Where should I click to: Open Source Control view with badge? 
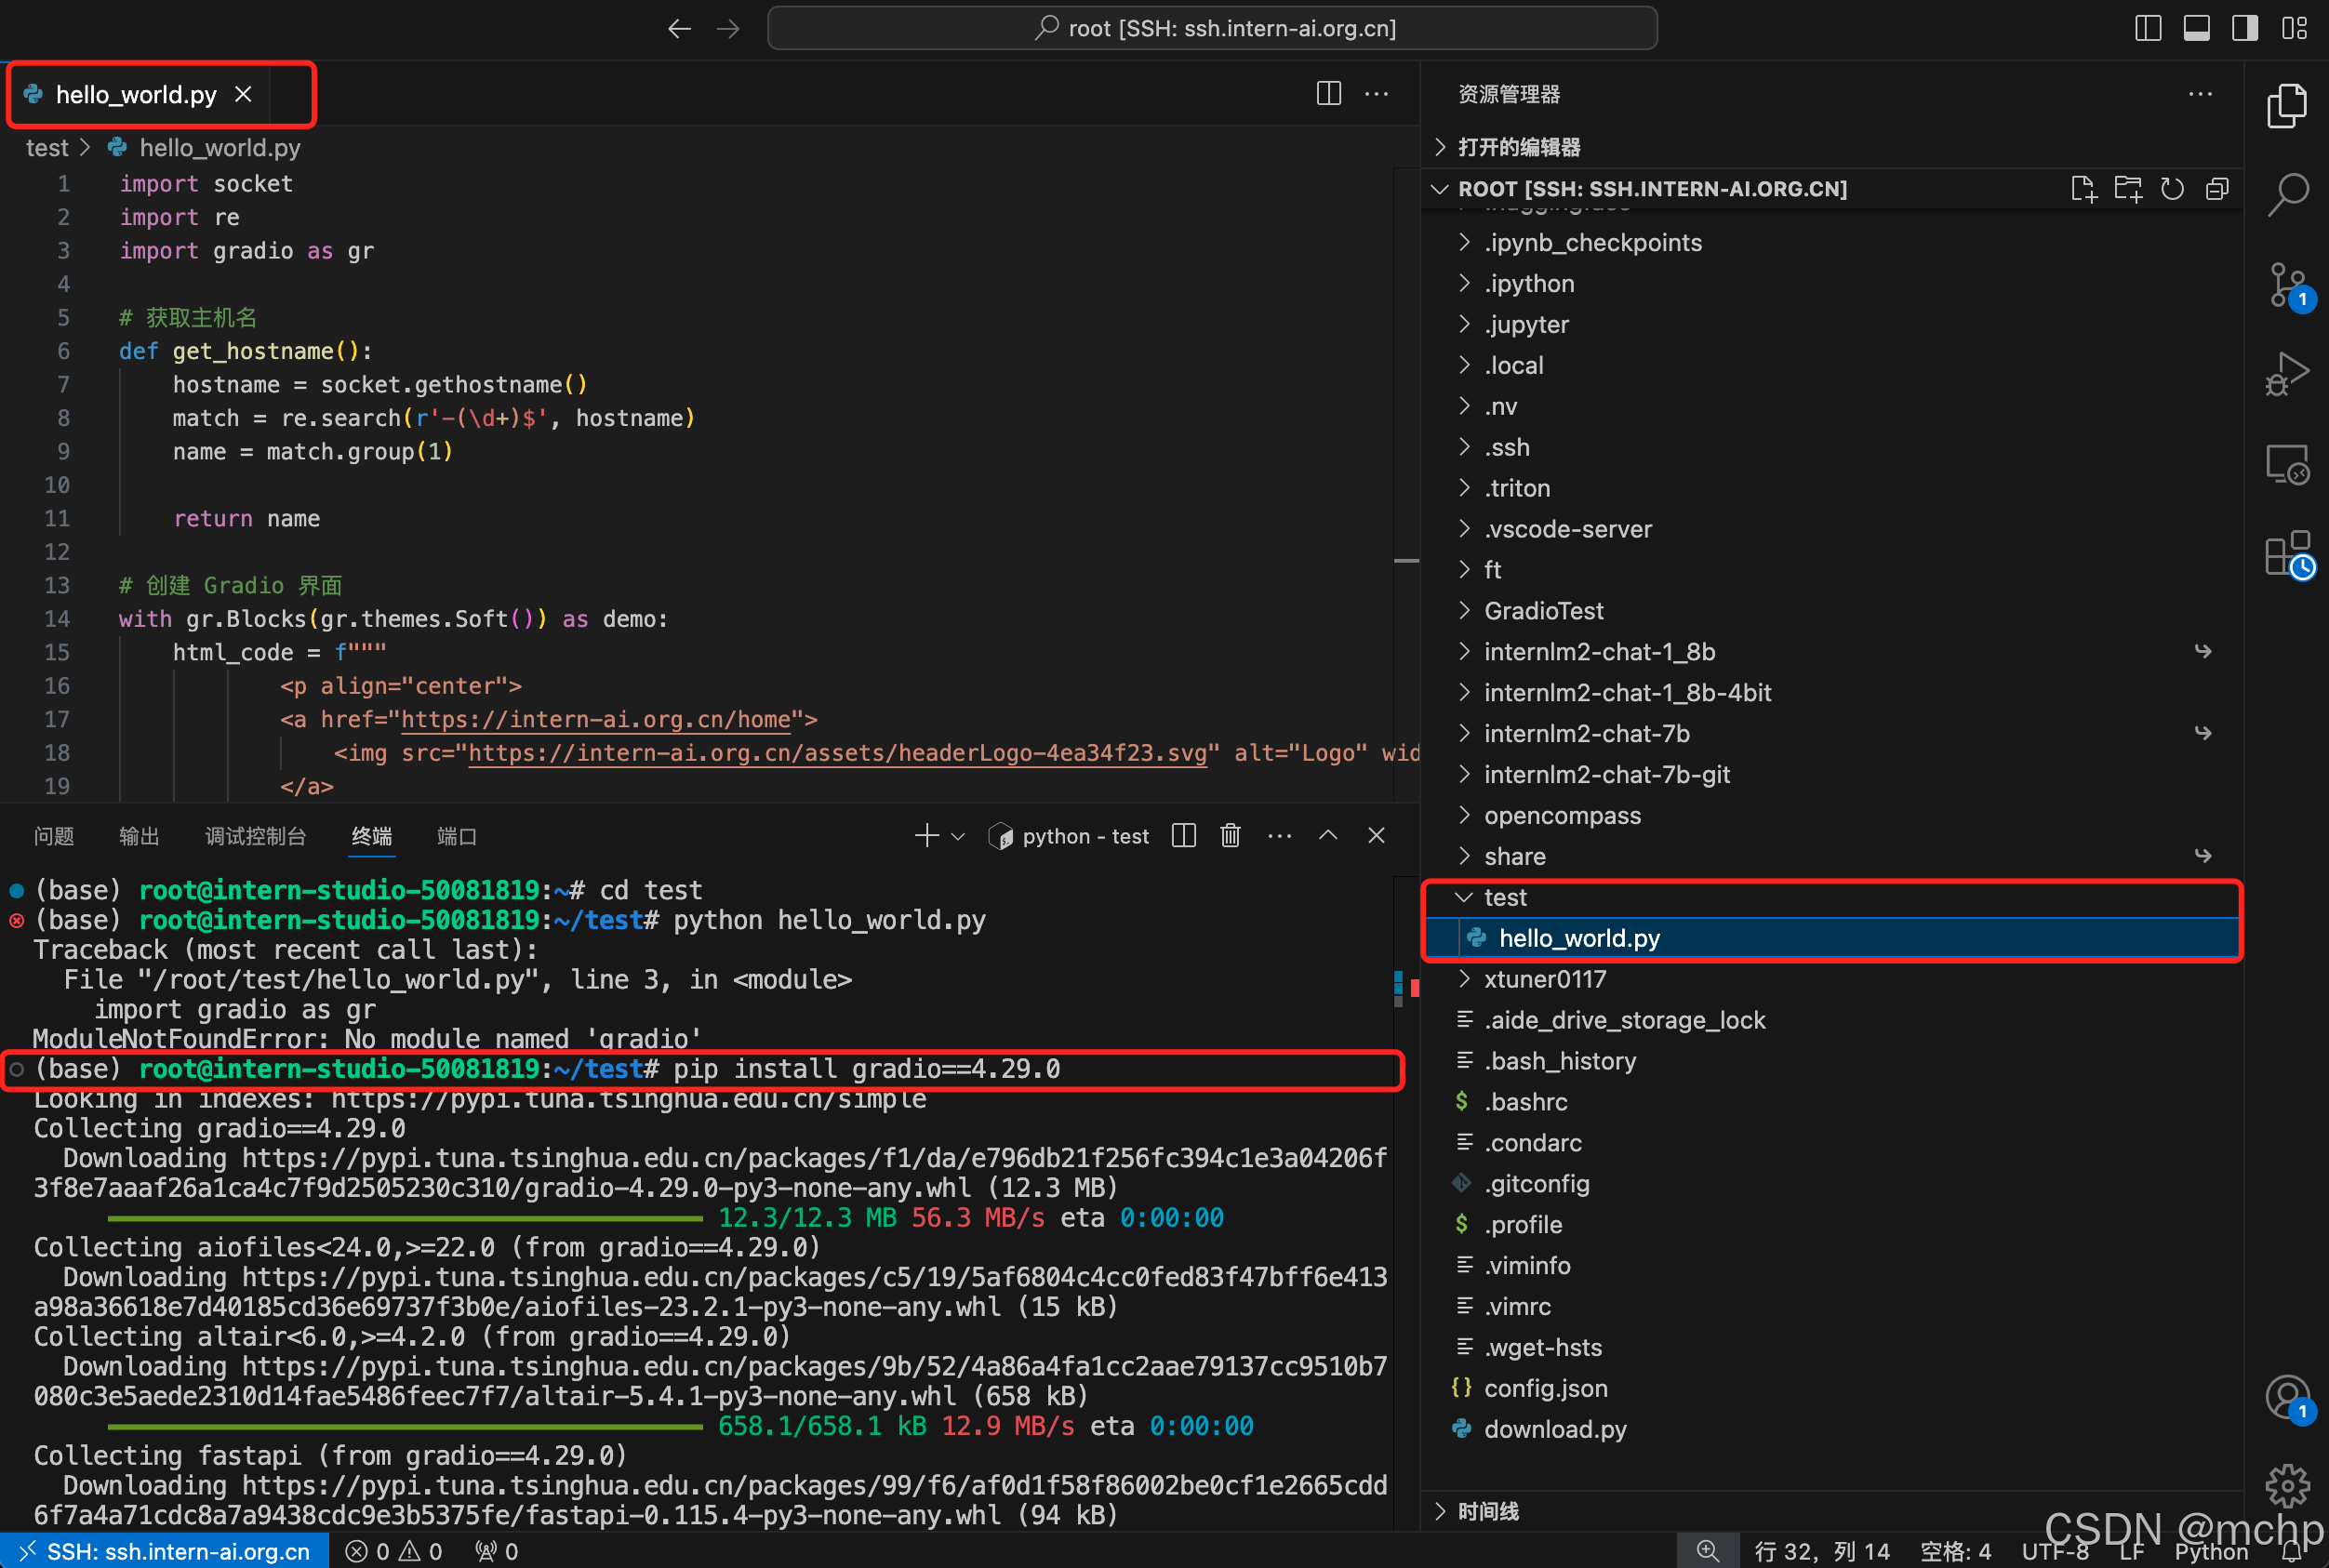2287,285
